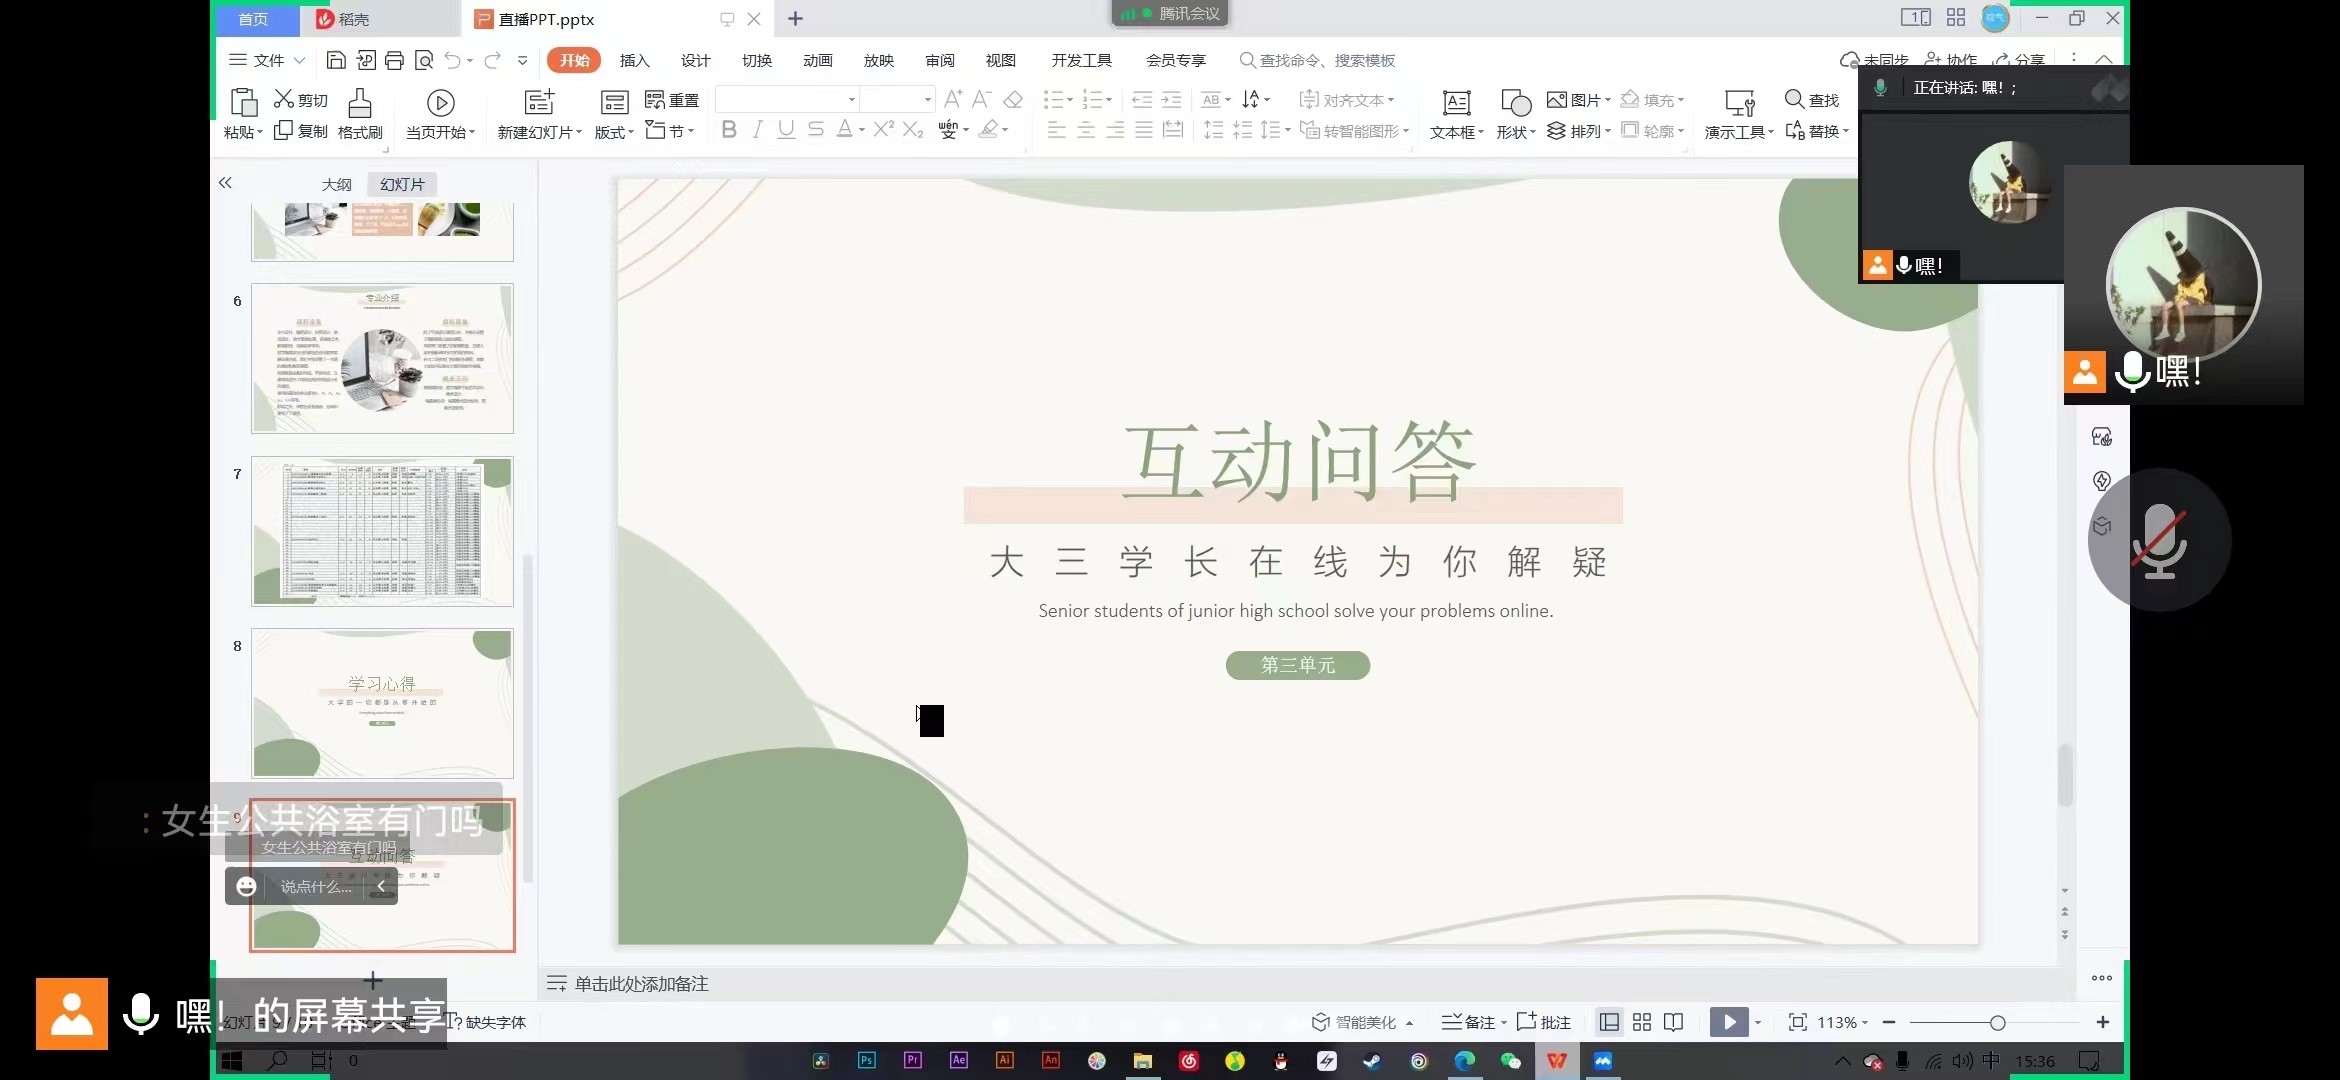
Task: Click the Find (查找) magnifier icon
Action: coord(1795,99)
